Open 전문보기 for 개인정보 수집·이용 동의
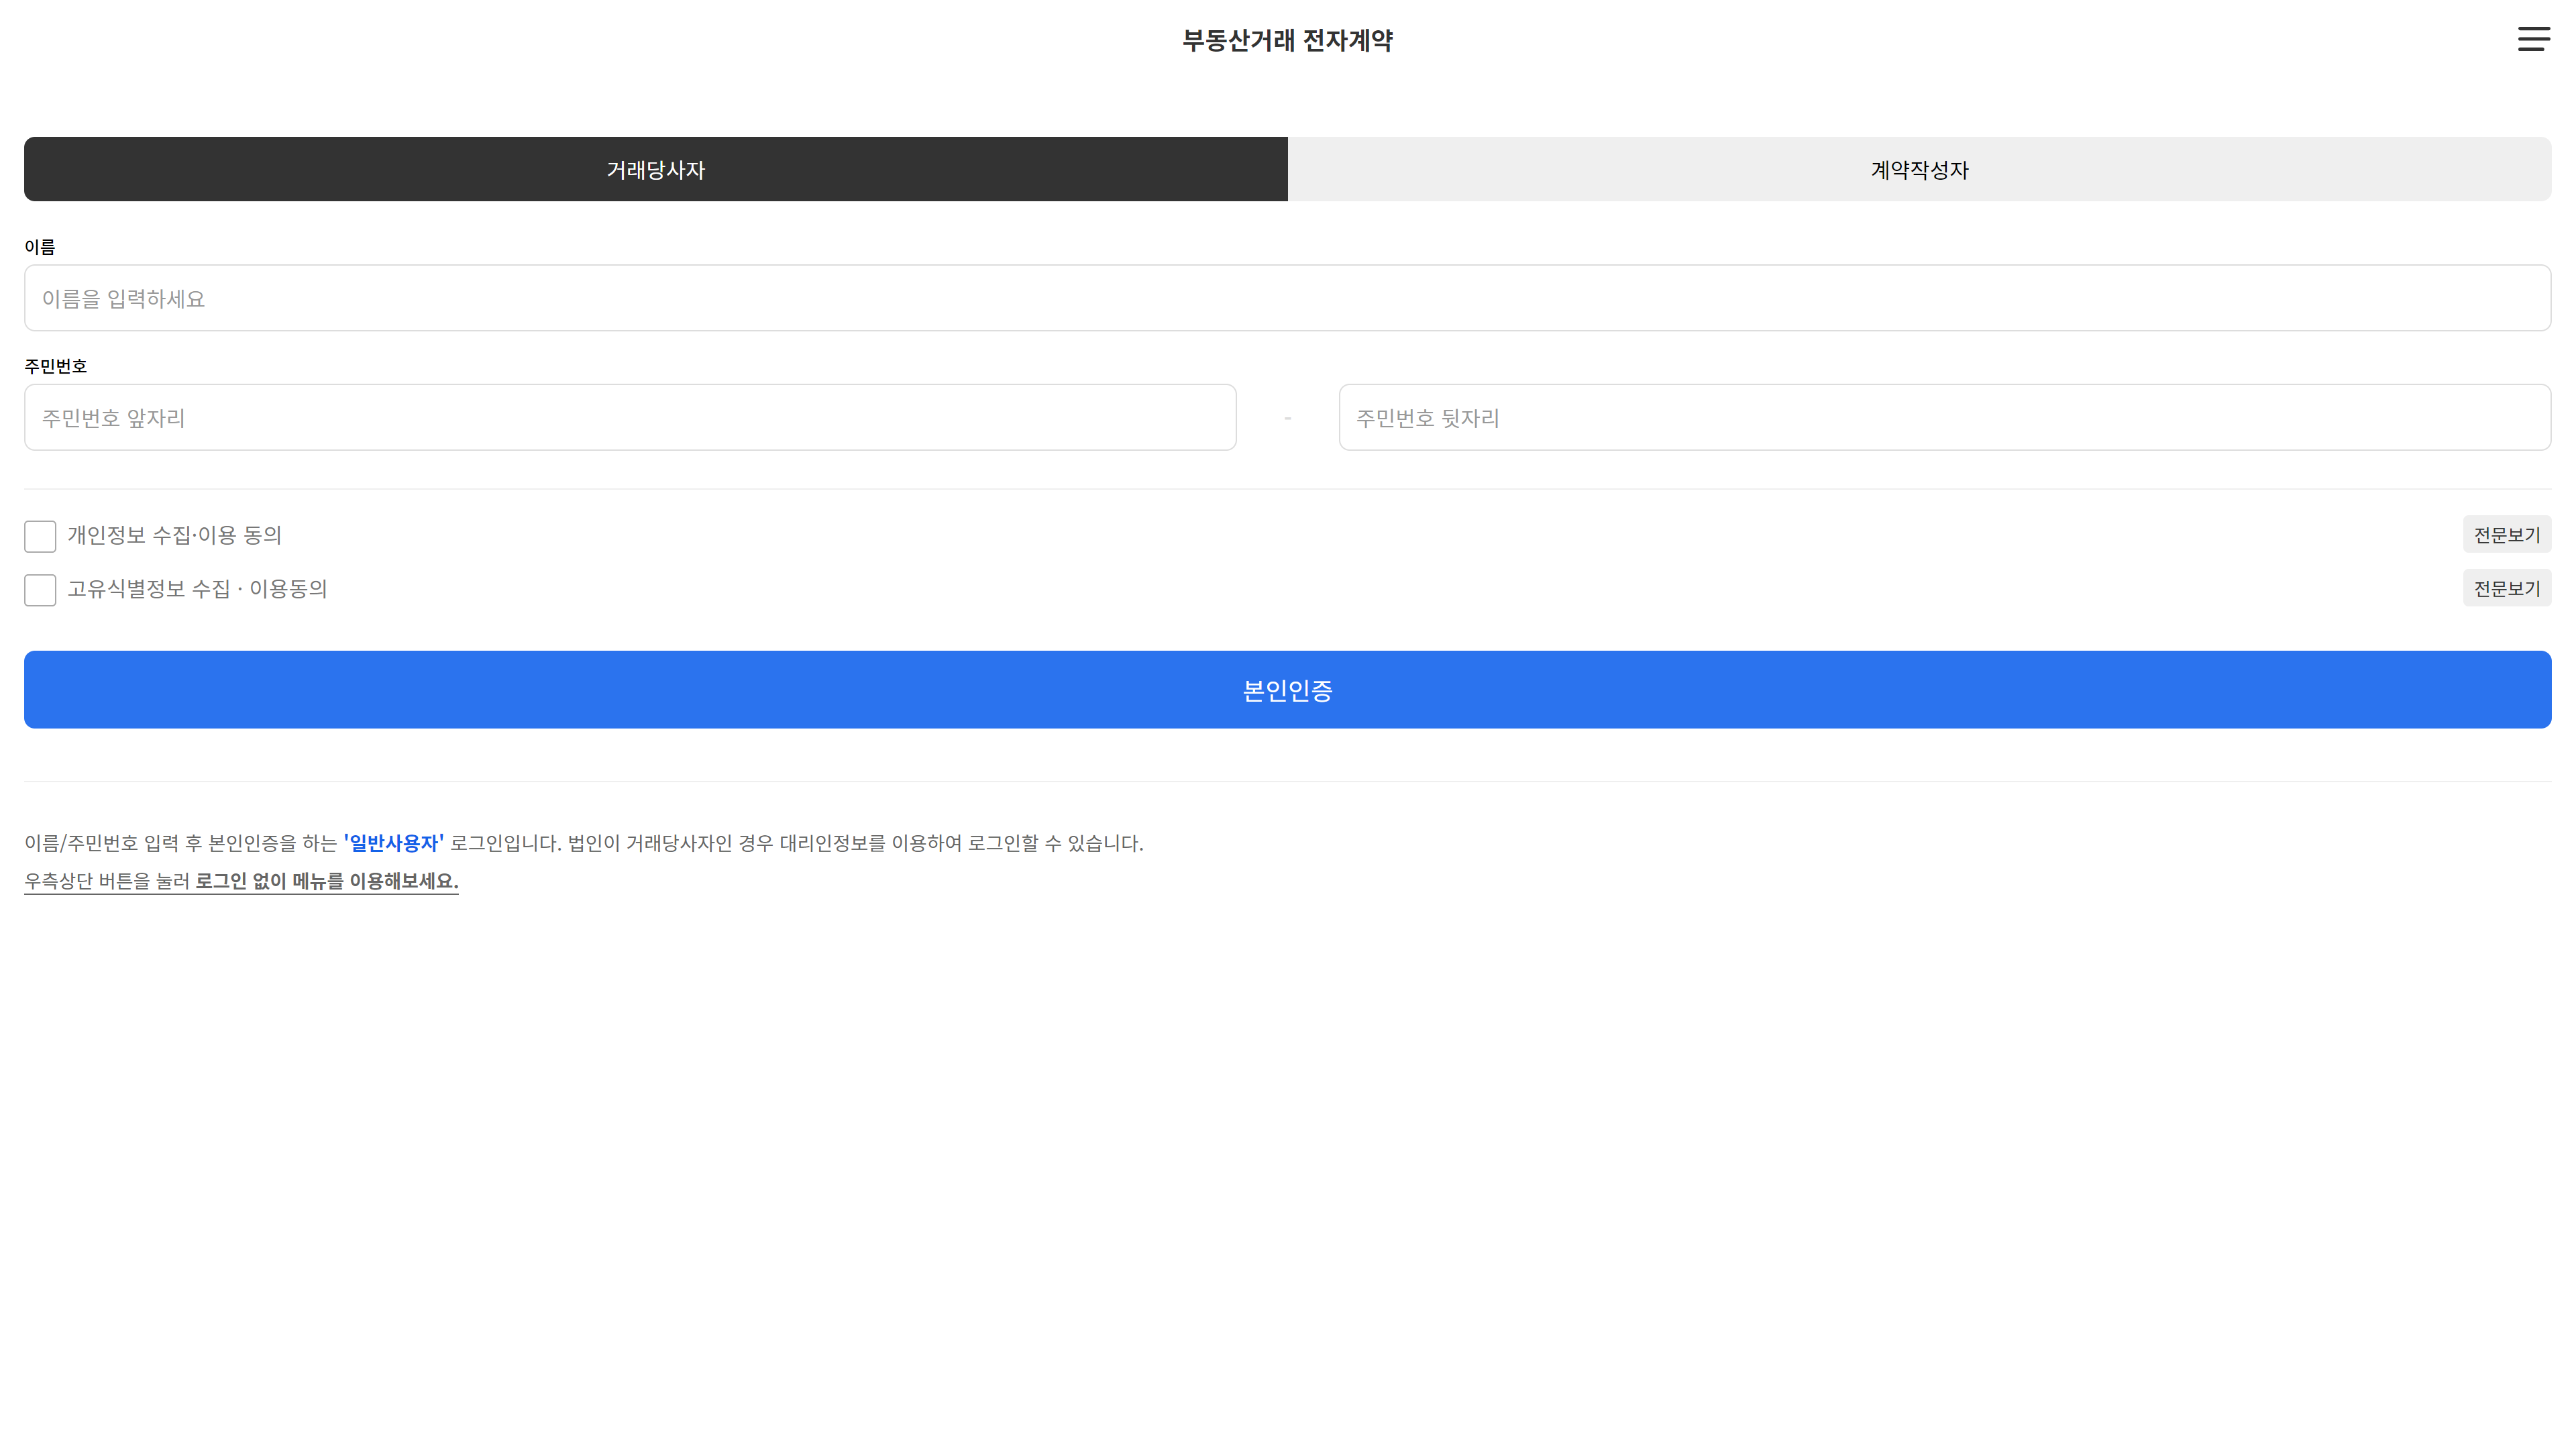The width and height of the screenshot is (2576, 1449). pyautogui.click(x=2506, y=535)
